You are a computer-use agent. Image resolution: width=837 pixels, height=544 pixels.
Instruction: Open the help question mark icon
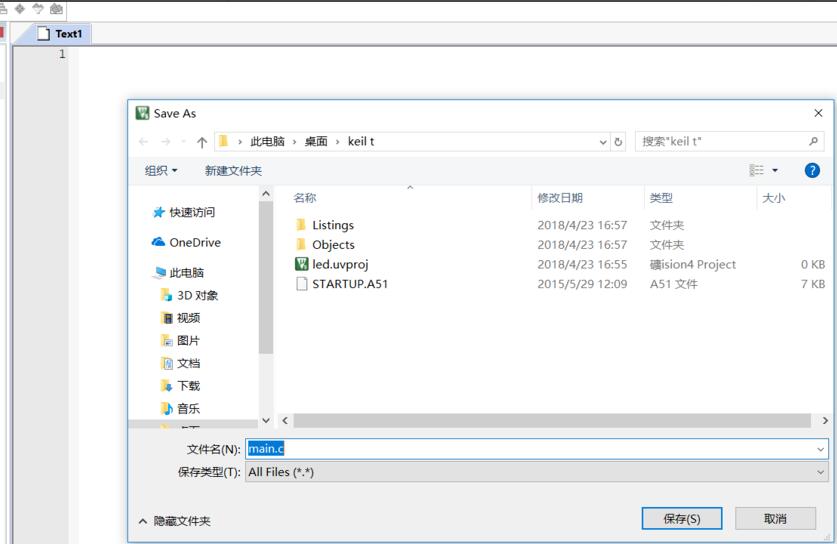812,171
